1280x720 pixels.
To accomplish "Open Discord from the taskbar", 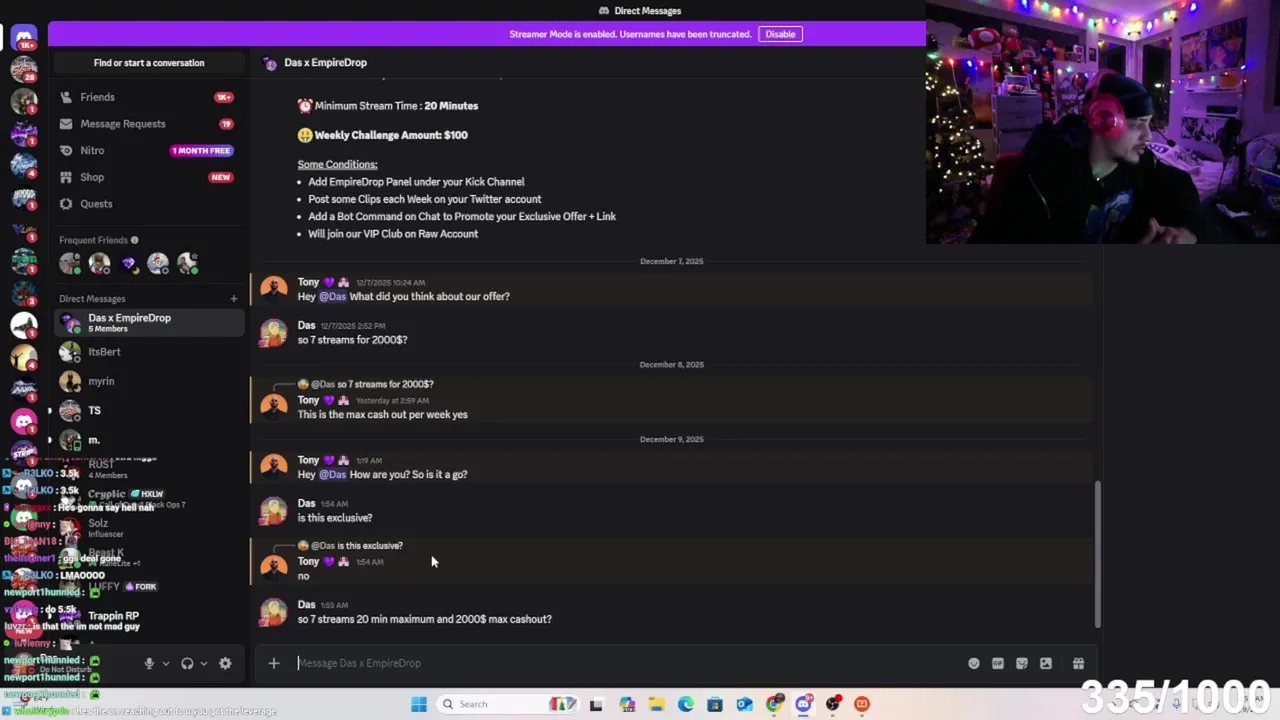I will [x=803, y=704].
